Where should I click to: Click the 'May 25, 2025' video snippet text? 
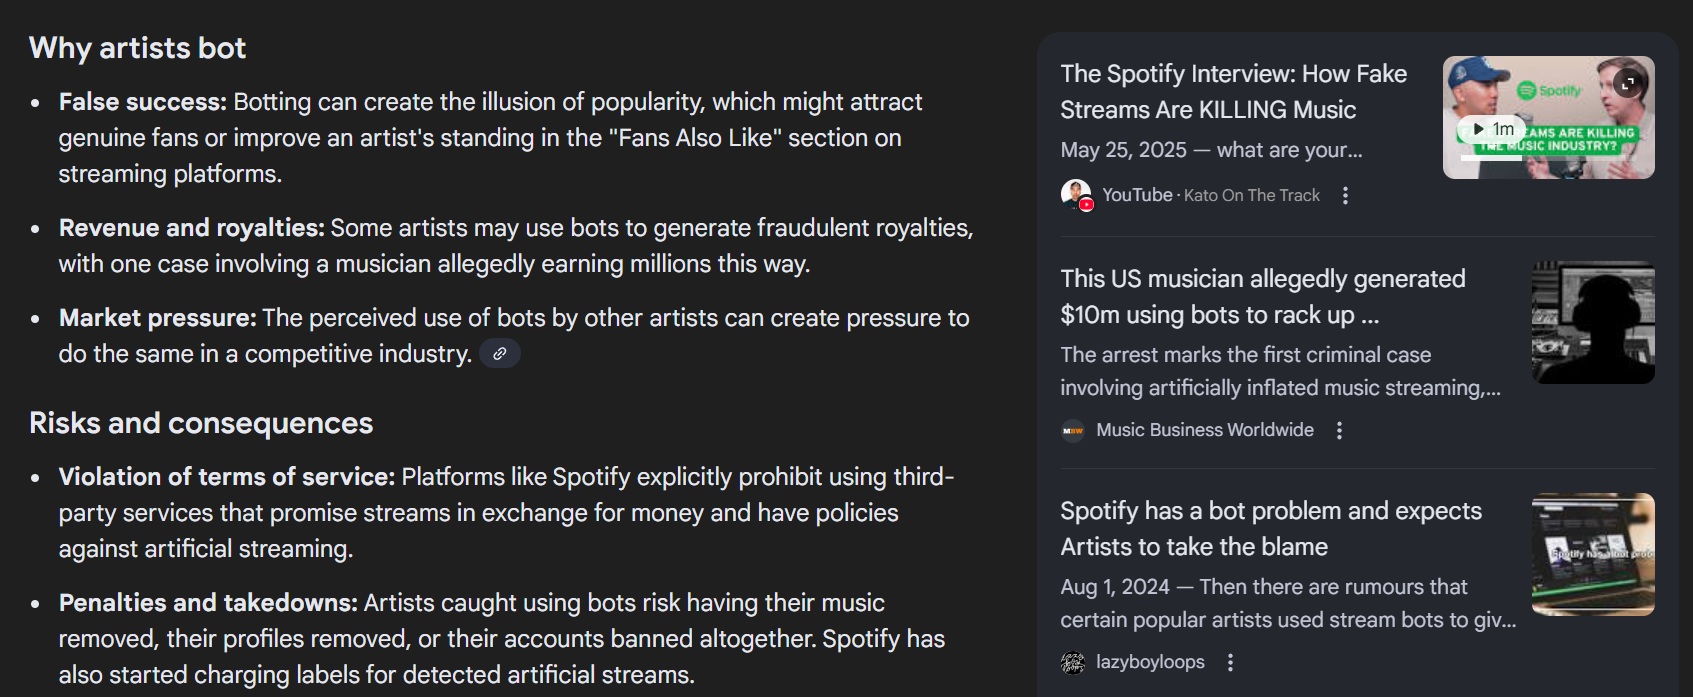click(x=1211, y=150)
